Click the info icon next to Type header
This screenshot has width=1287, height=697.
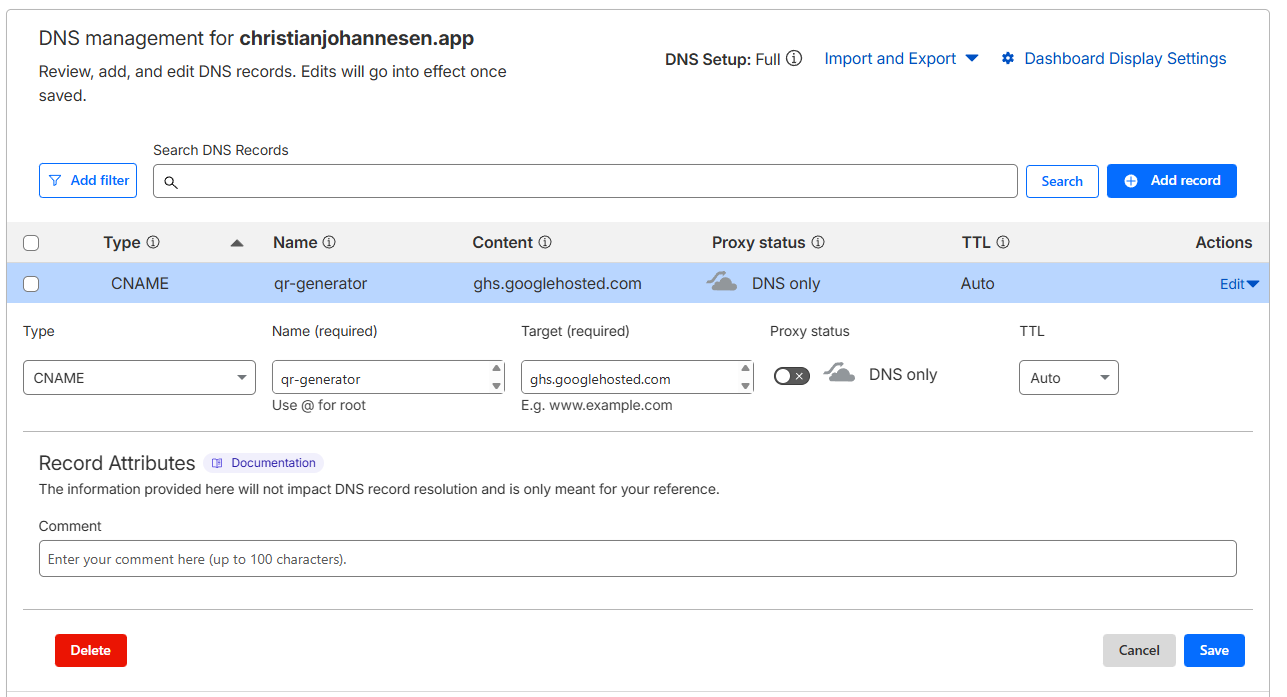(153, 243)
